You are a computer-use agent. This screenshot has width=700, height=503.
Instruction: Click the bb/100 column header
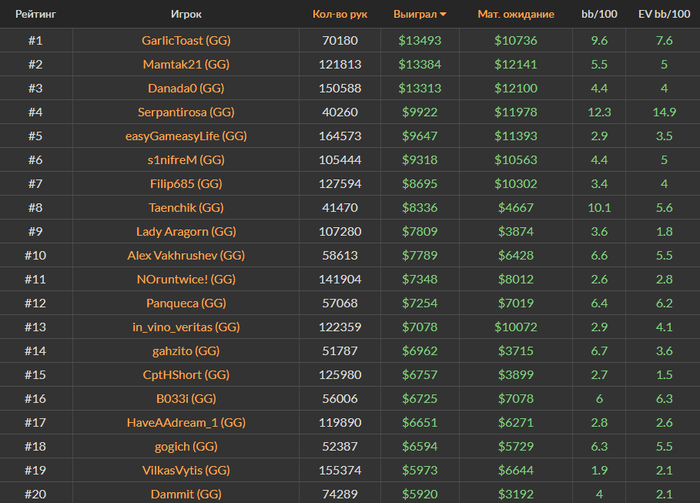pos(599,14)
